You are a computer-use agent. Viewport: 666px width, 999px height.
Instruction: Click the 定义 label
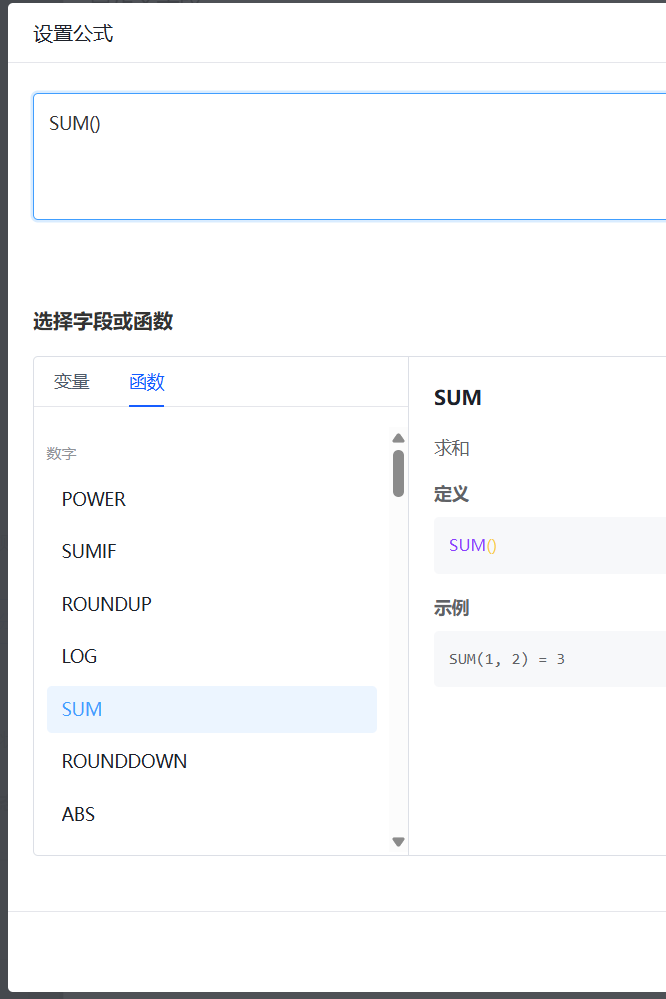451,494
